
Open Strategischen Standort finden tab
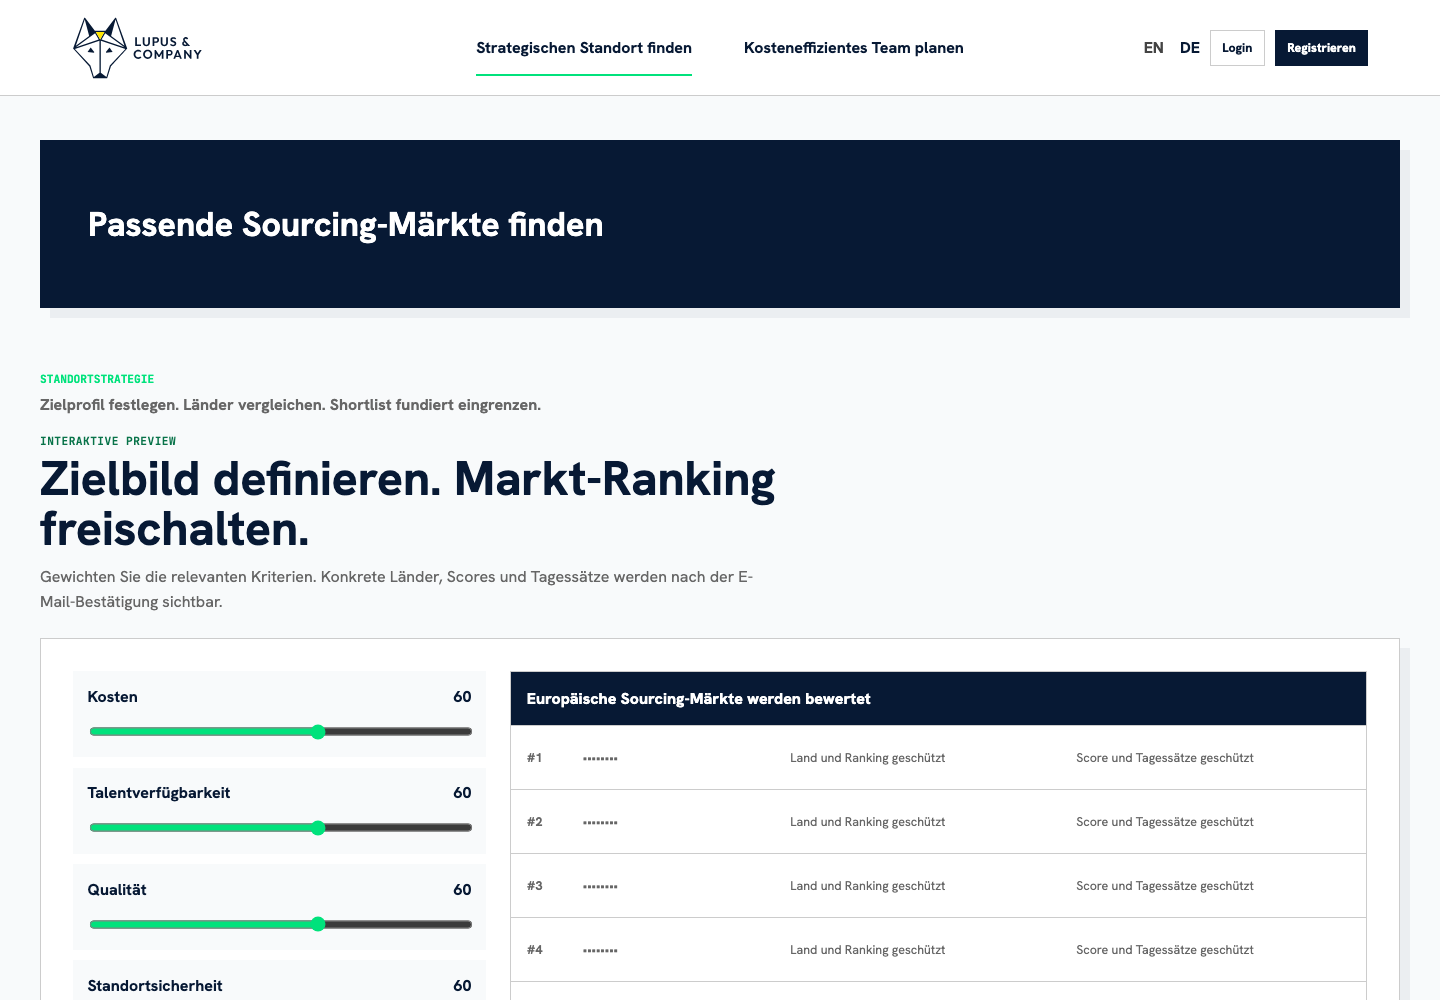[584, 48]
